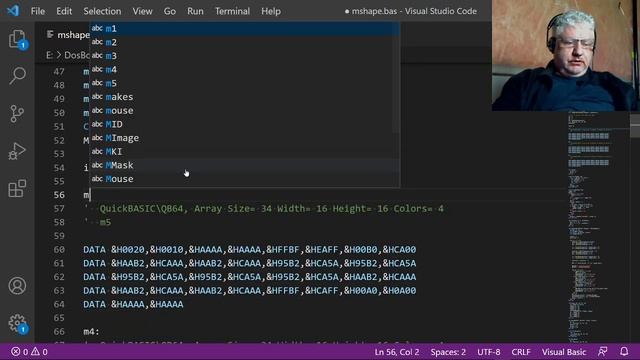Image resolution: width=640 pixels, height=360 pixels.
Task: Choose the m1 autocomplete suggestion
Action: [244, 29]
